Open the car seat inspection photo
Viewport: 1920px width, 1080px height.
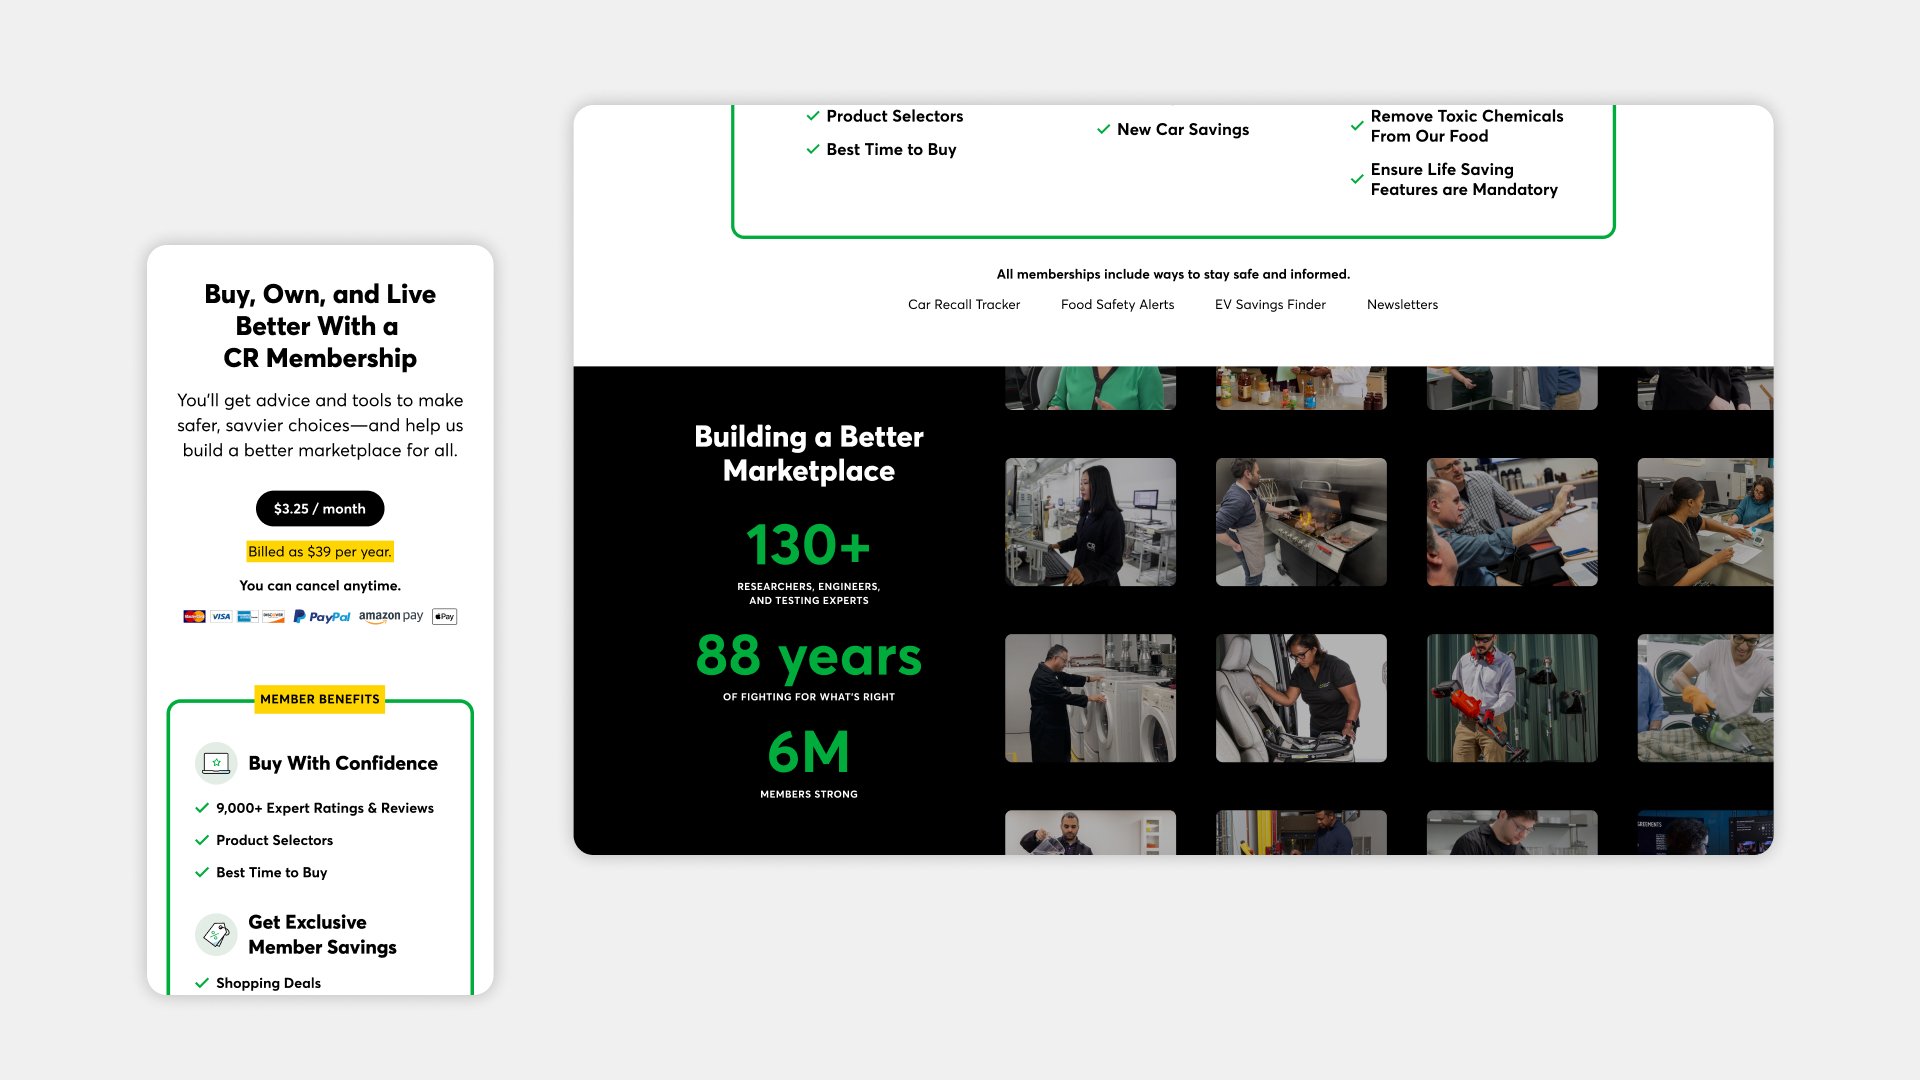pyautogui.click(x=1301, y=698)
